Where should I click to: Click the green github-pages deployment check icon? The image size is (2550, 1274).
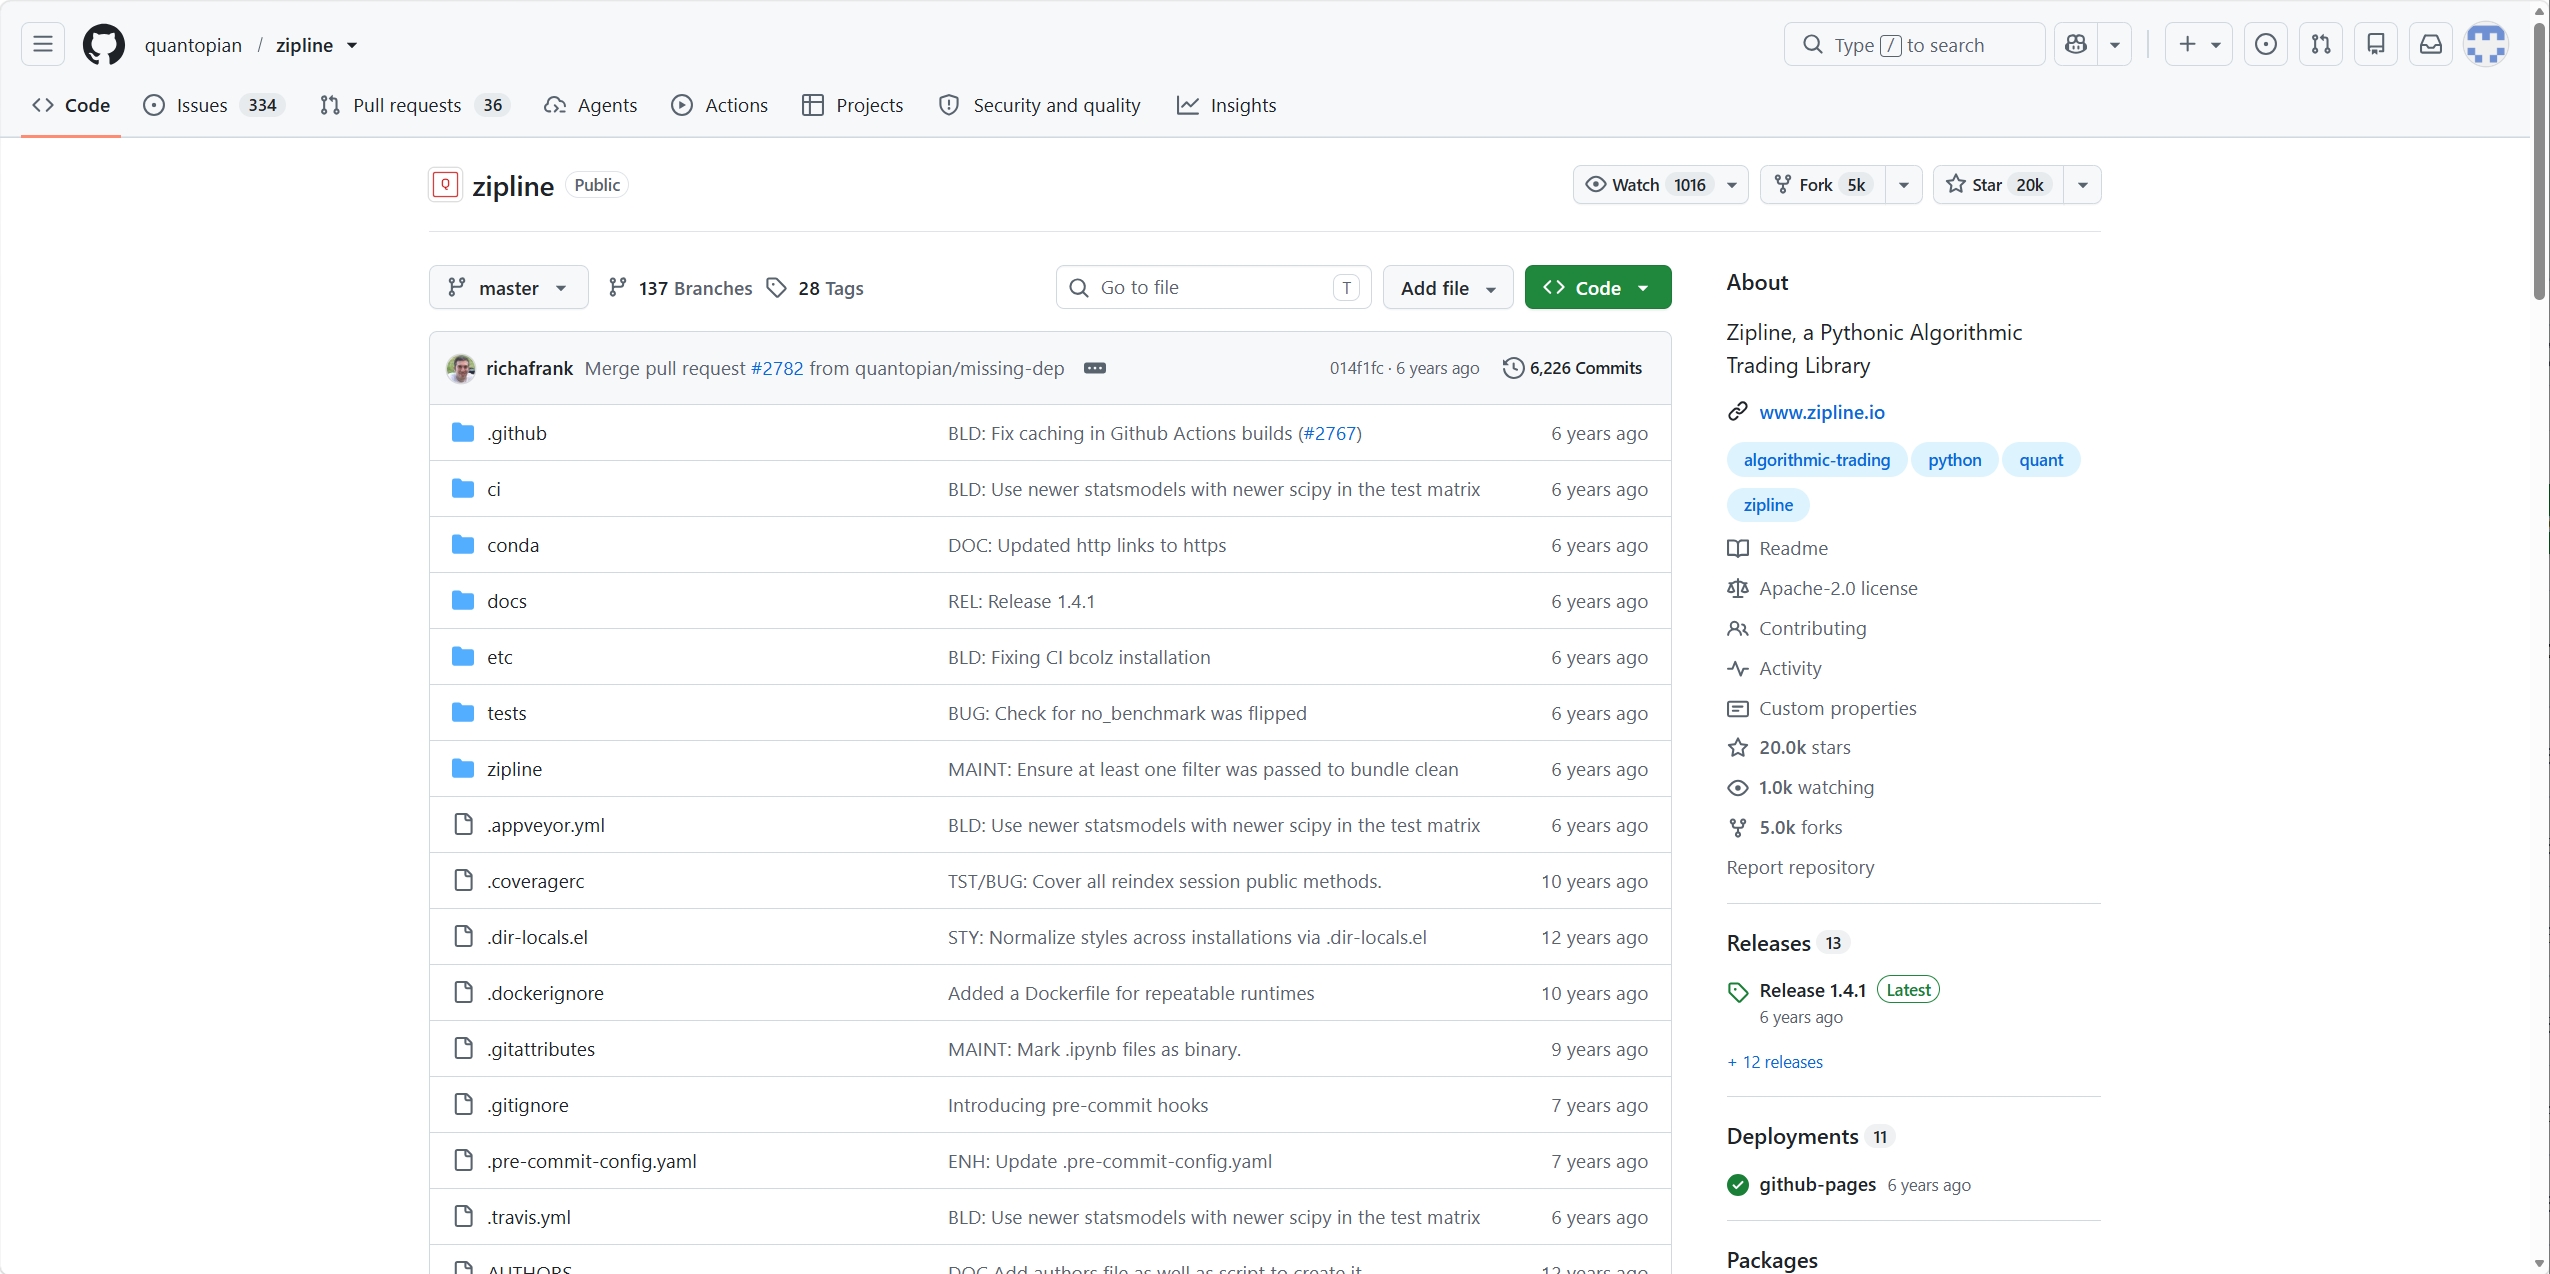click(x=1737, y=1185)
